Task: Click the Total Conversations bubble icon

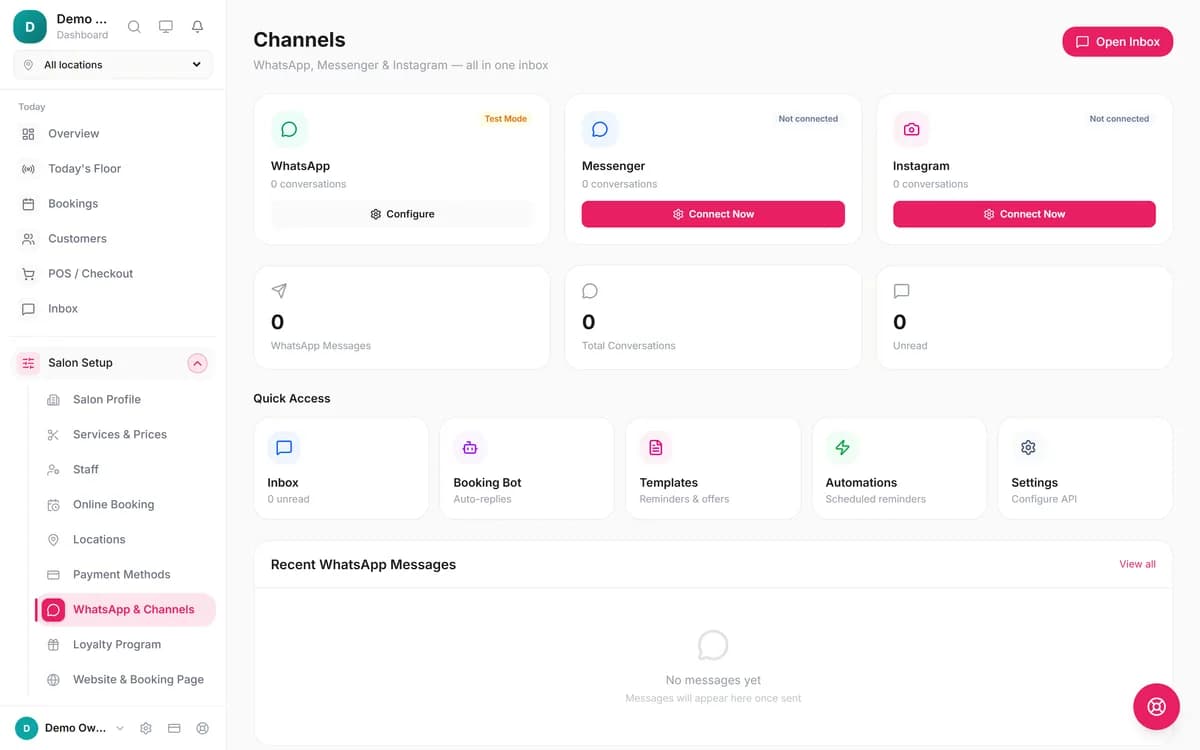Action: pyautogui.click(x=590, y=291)
